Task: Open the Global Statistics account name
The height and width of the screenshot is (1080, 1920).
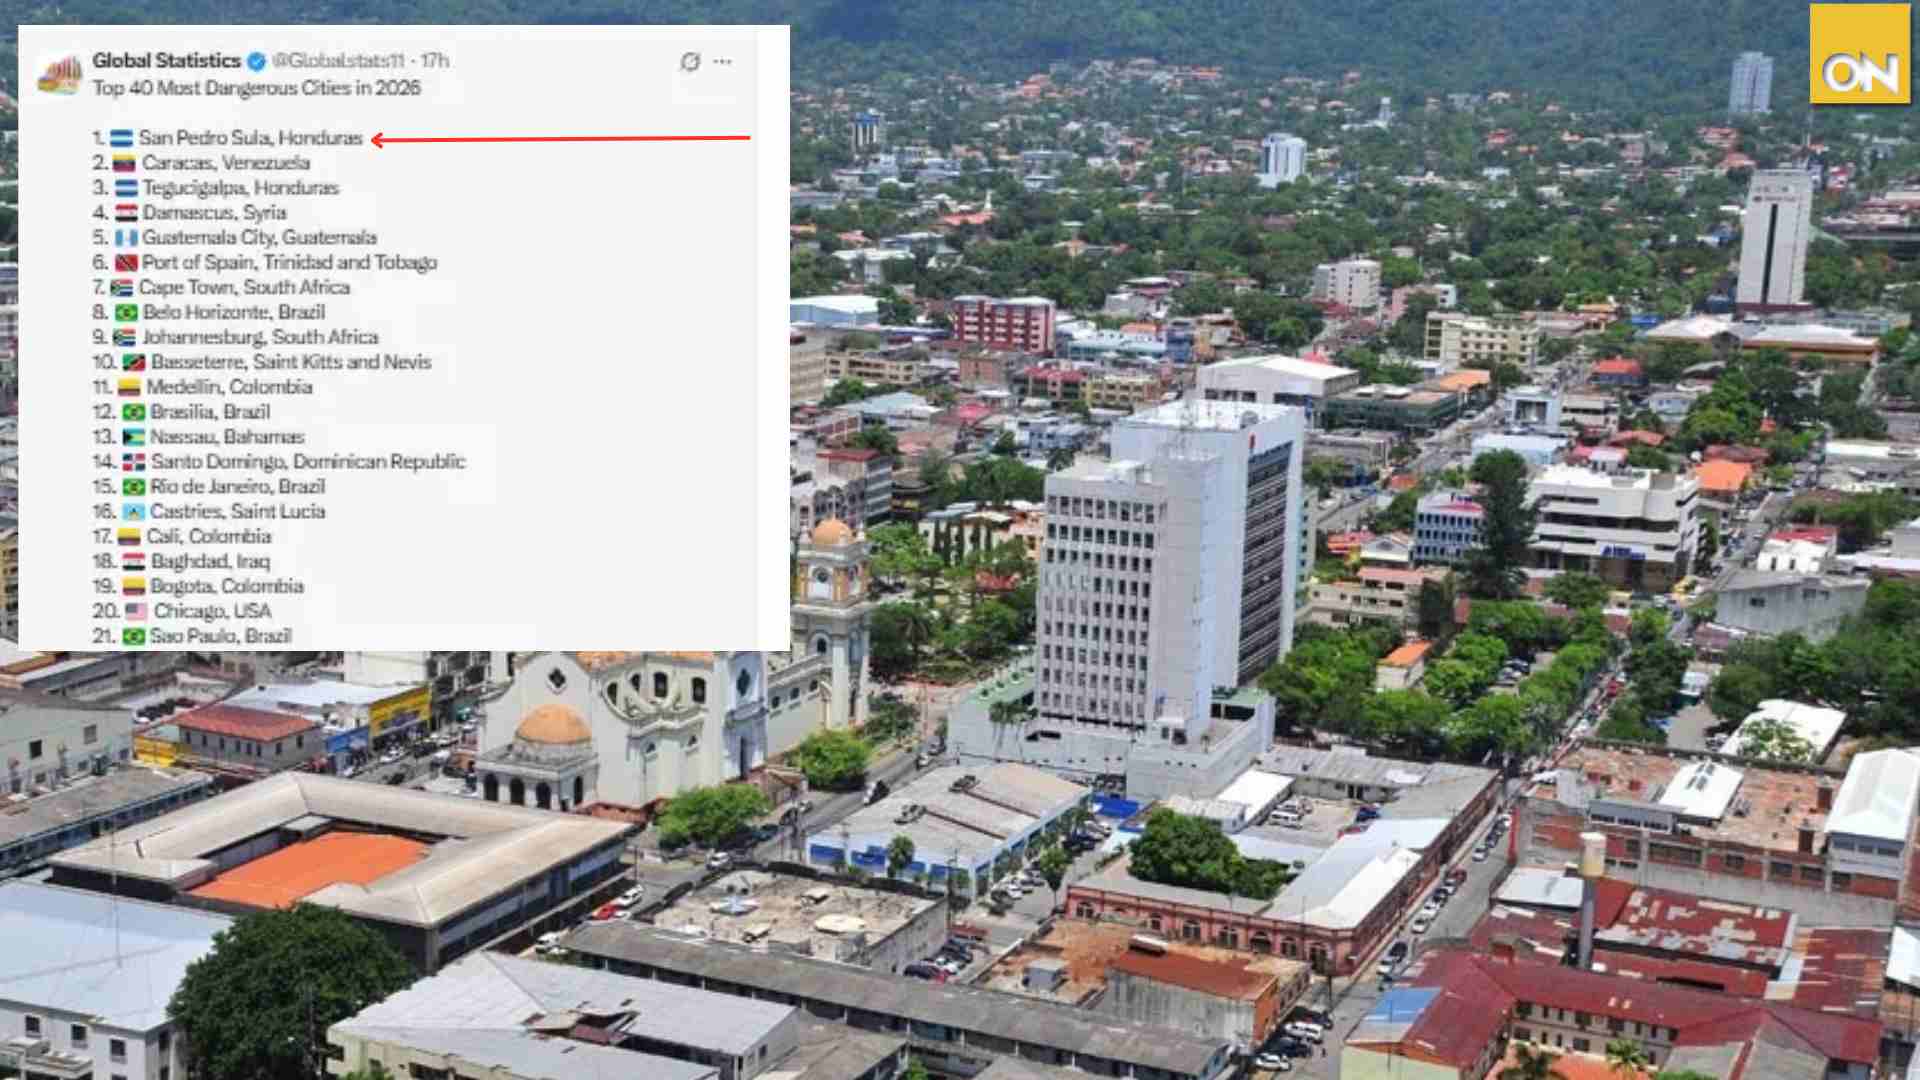Action: point(166,61)
